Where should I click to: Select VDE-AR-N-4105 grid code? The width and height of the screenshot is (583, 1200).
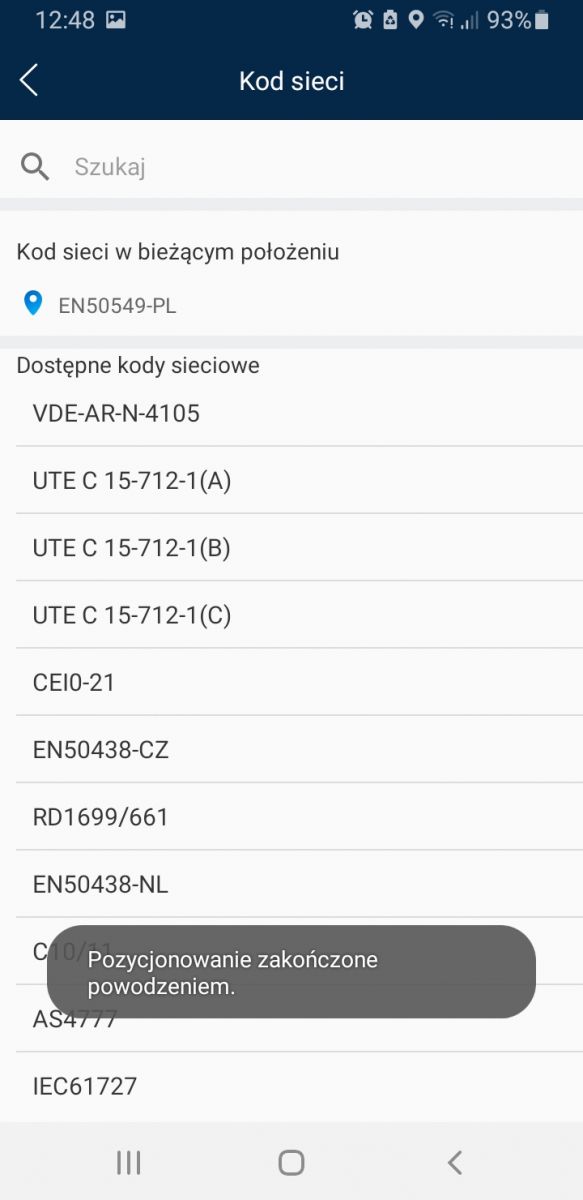coord(299,413)
